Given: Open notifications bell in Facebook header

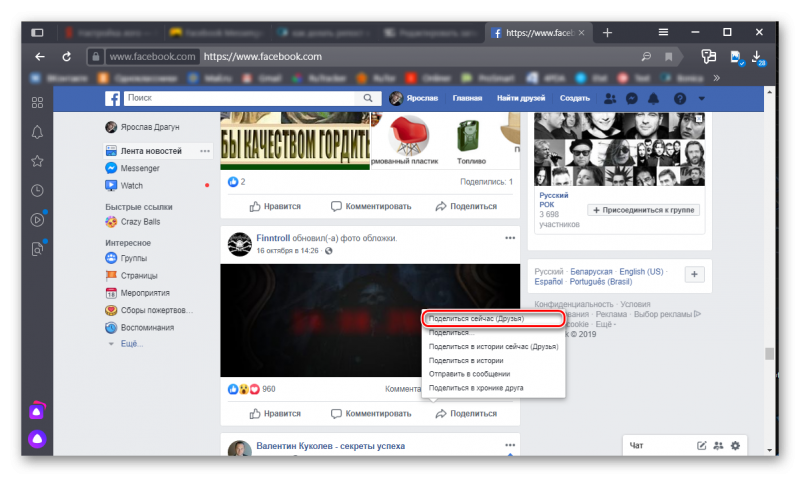Looking at the screenshot, I should 654,98.
